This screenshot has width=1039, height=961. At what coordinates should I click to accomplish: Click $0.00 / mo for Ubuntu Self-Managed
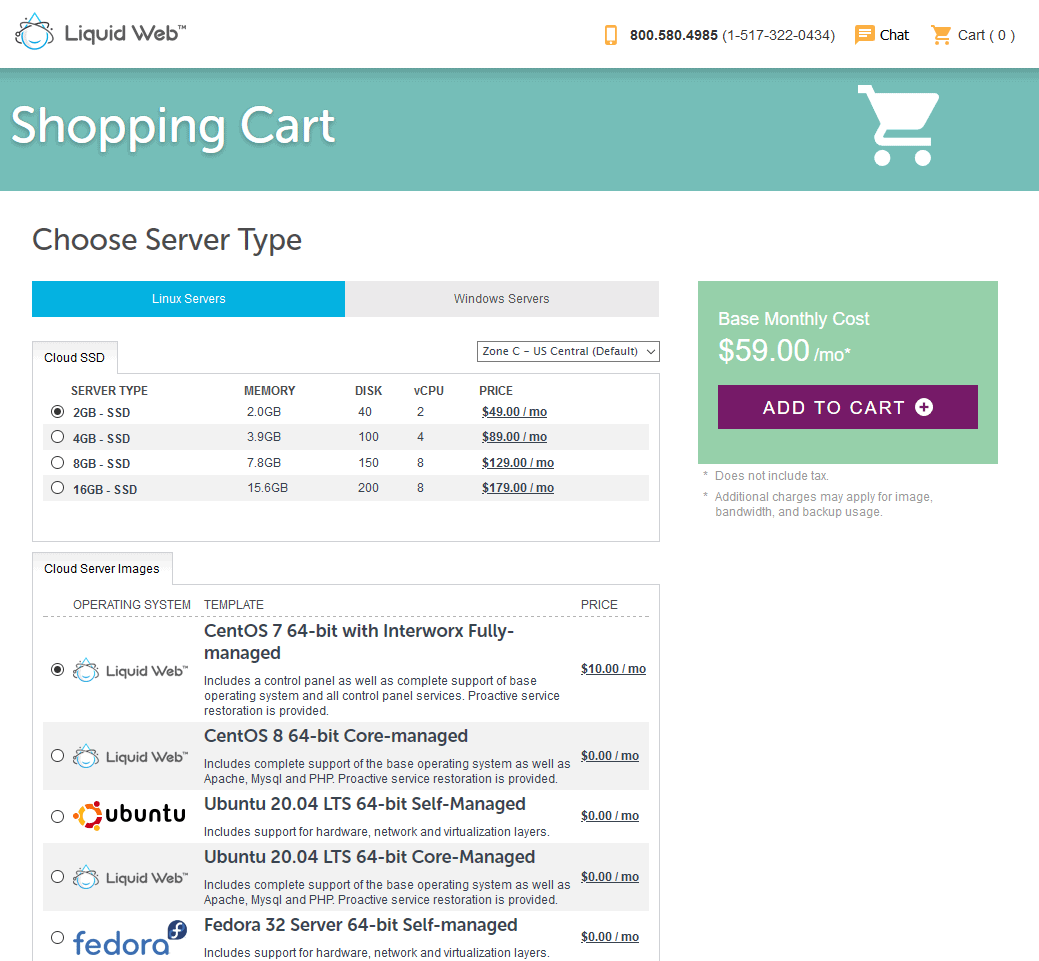pyautogui.click(x=610, y=816)
